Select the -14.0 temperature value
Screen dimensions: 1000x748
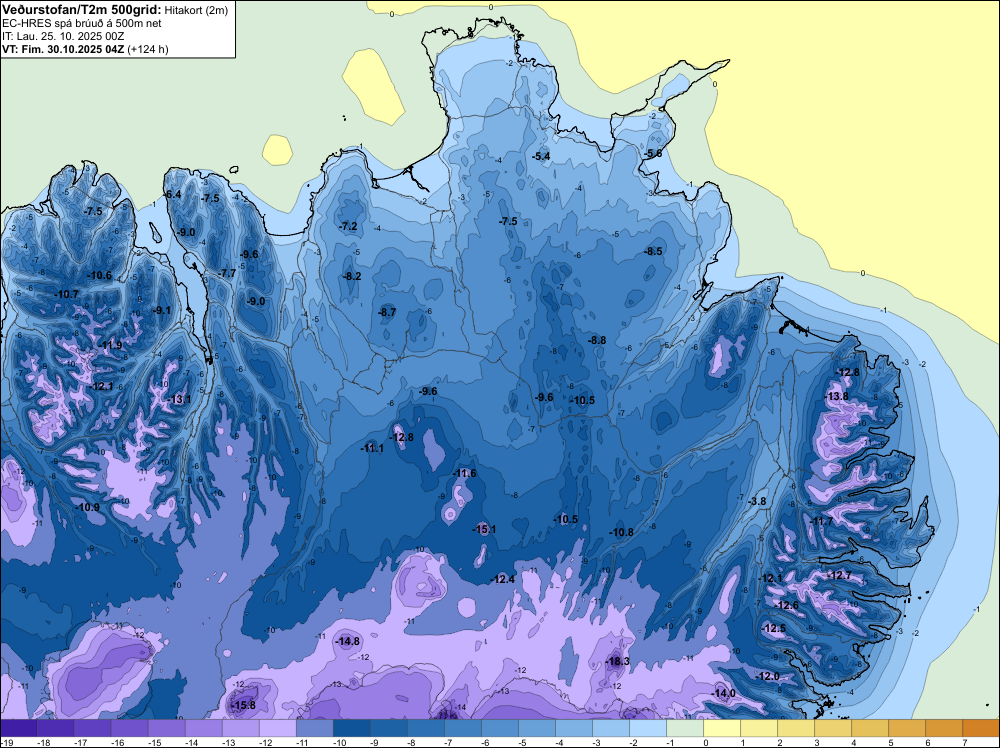pos(724,693)
